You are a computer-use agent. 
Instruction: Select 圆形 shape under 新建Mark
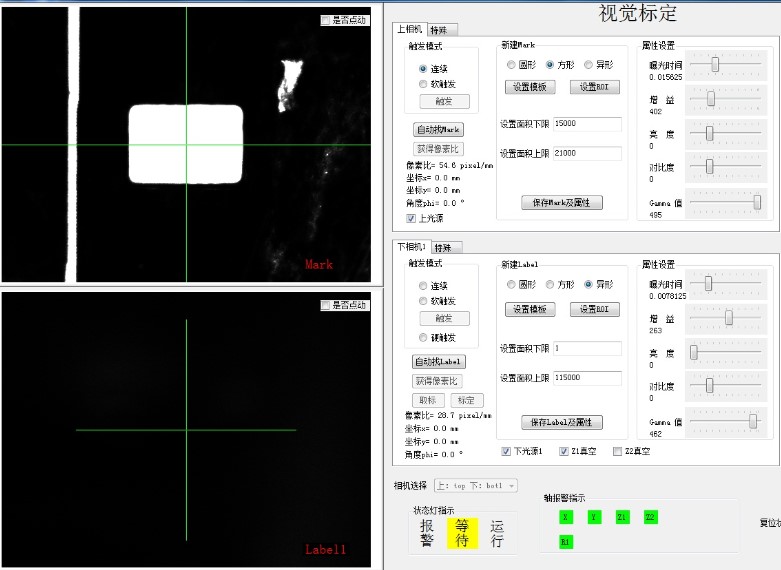coord(512,64)
